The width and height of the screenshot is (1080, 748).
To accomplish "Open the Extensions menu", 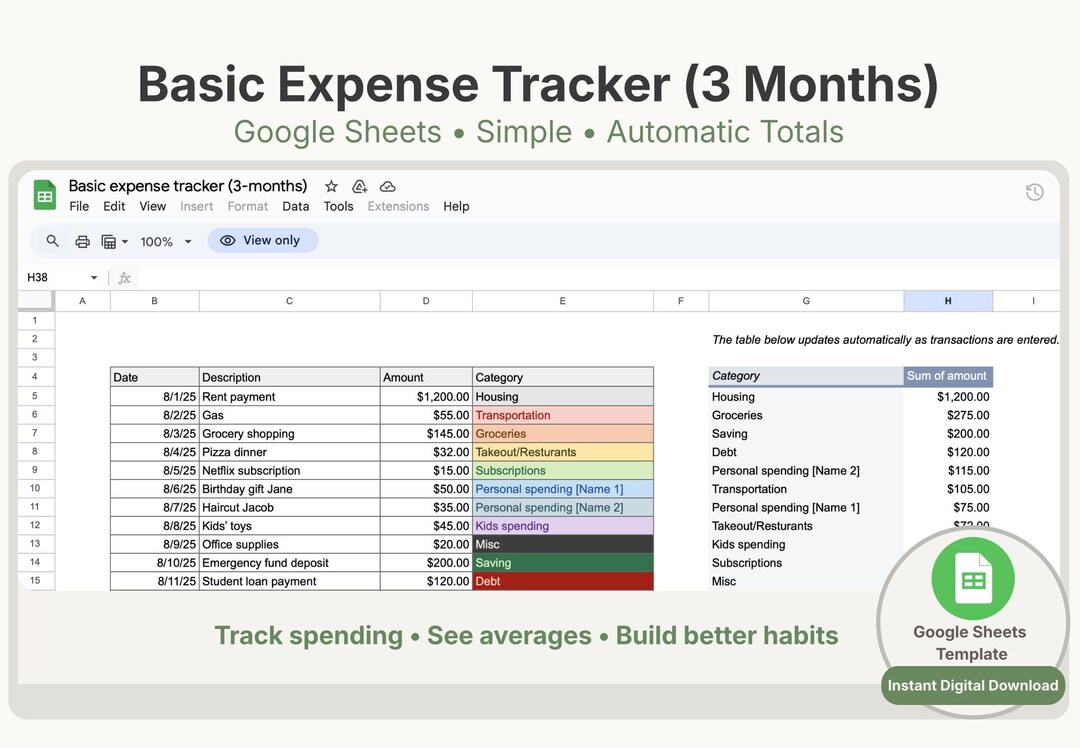I will (398, 207).
